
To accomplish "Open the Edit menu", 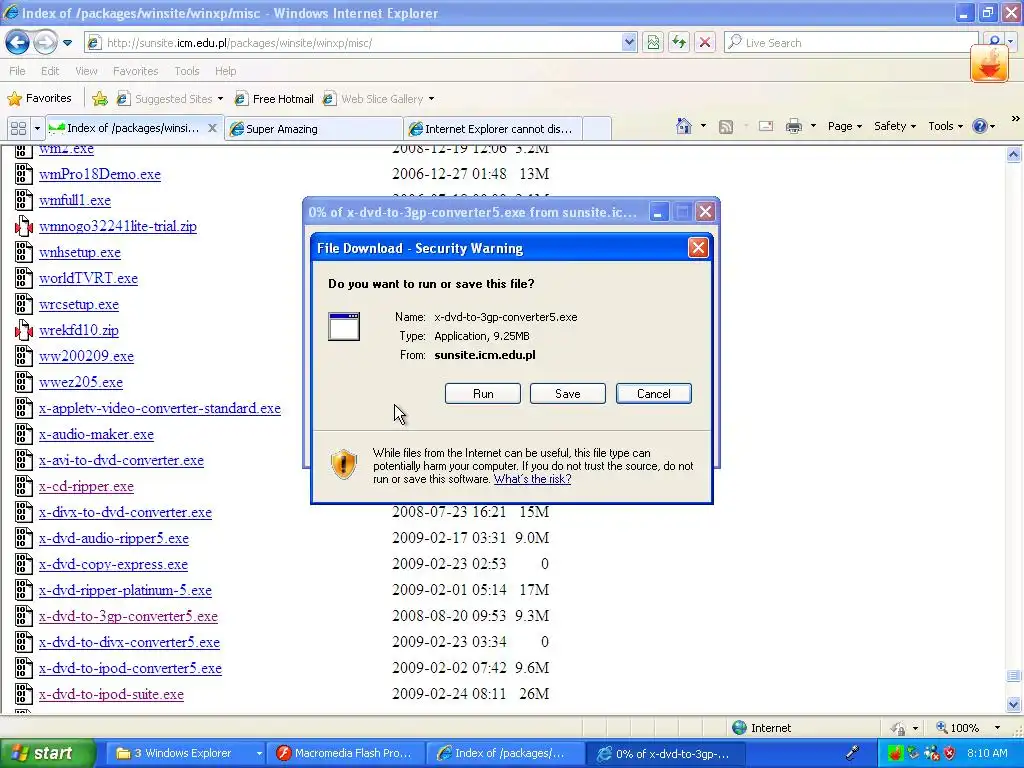I will point(50,71).
